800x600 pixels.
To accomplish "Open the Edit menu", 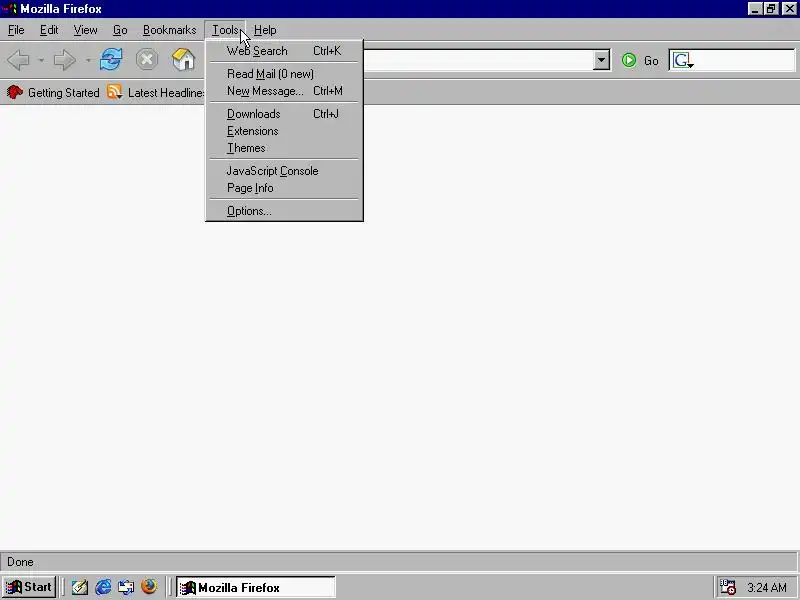I will [x=49, y=30].
